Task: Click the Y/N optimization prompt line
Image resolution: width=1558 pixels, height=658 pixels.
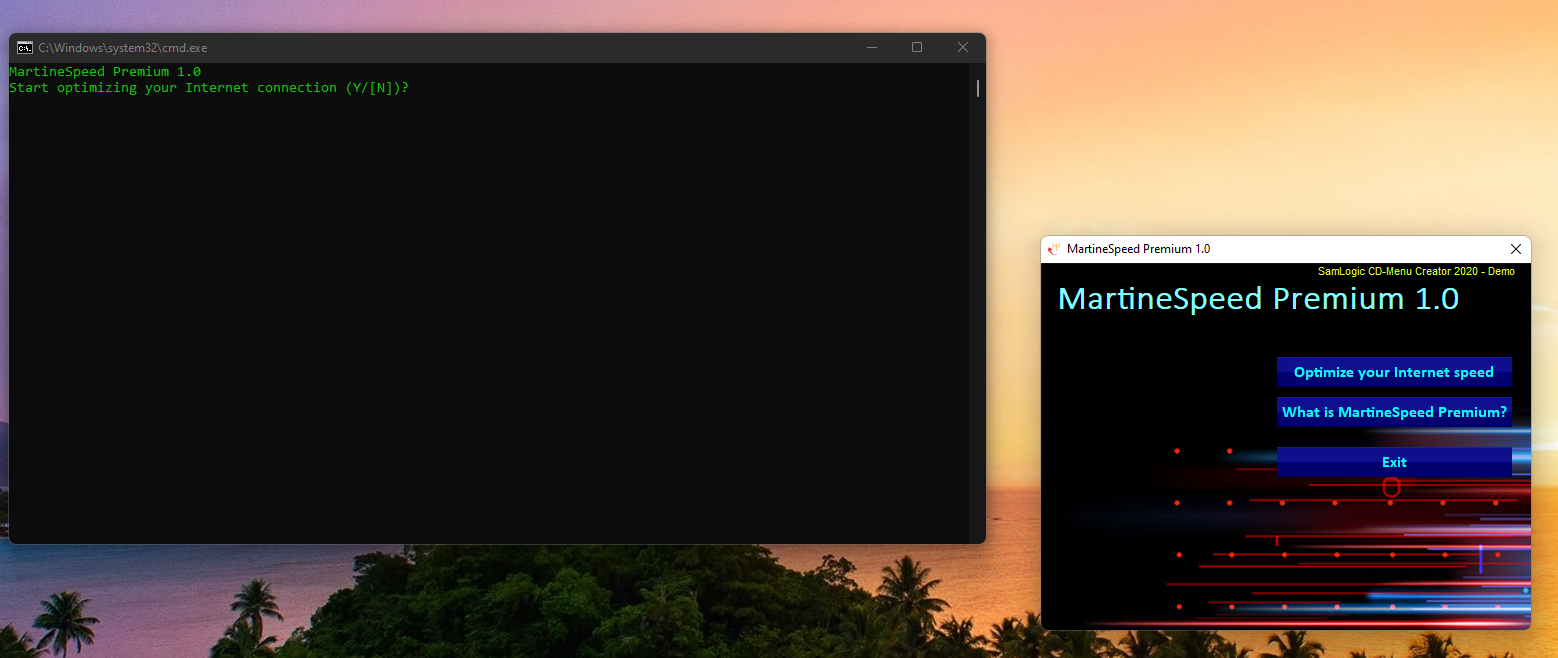Action: pyautogui.click(x=208, y=87)
